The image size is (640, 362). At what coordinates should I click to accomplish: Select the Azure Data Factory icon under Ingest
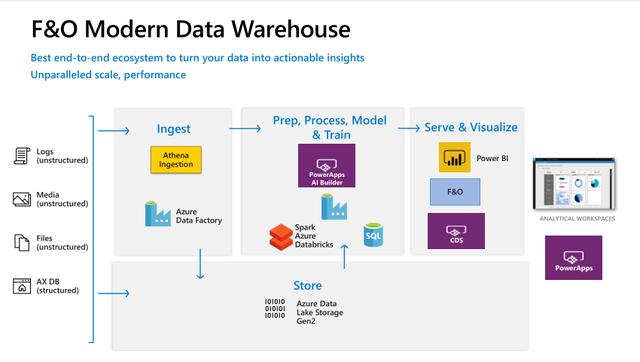click(158, 214)
